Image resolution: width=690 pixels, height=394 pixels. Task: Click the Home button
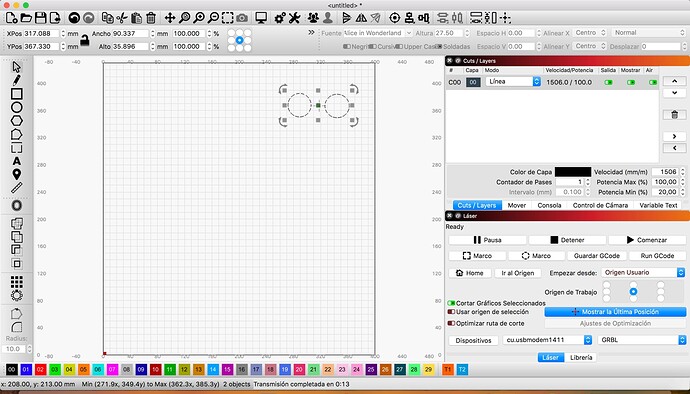pyautogui.click(x=470, y=273)
